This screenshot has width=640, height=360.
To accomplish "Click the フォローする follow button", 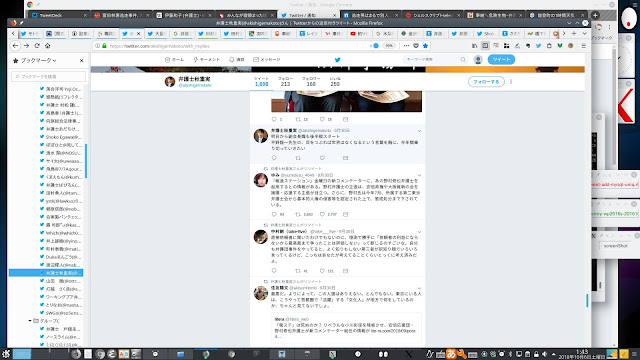I will 486,82.
